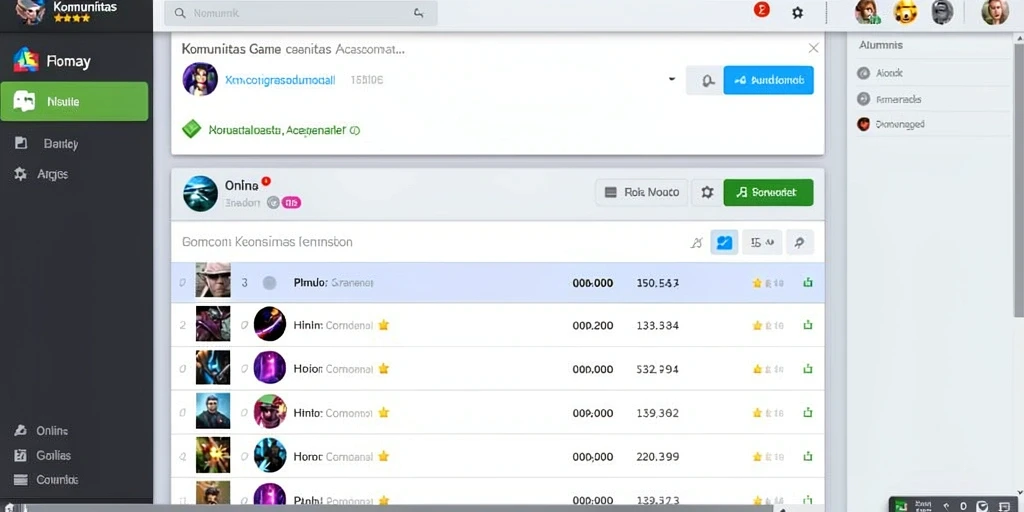Click the pink badge under Onlna
The image size is (1024, 512).
291,203
